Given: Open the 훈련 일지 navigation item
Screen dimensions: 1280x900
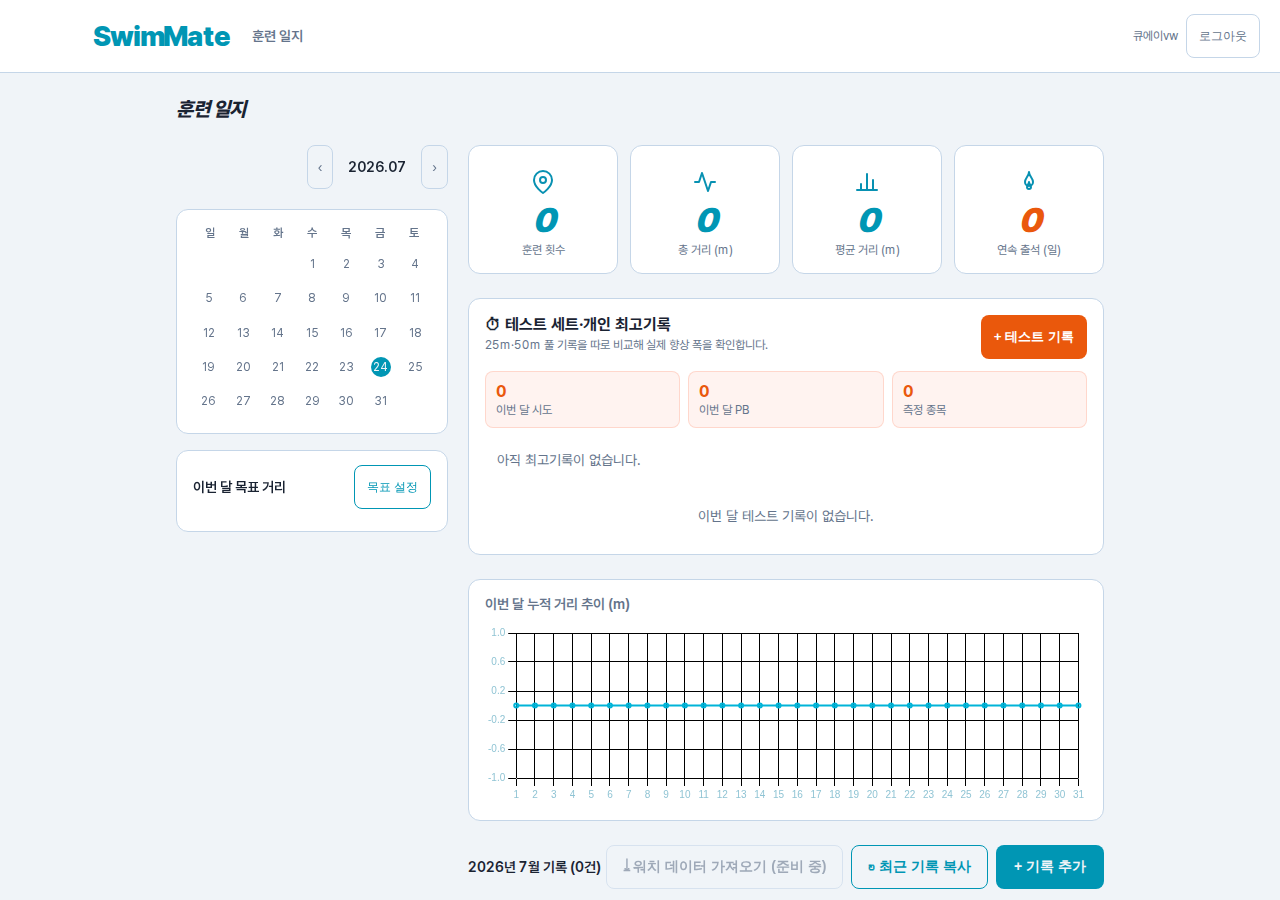Looking at the screenshot, I should pyautogui.click(x=277, y=36).
